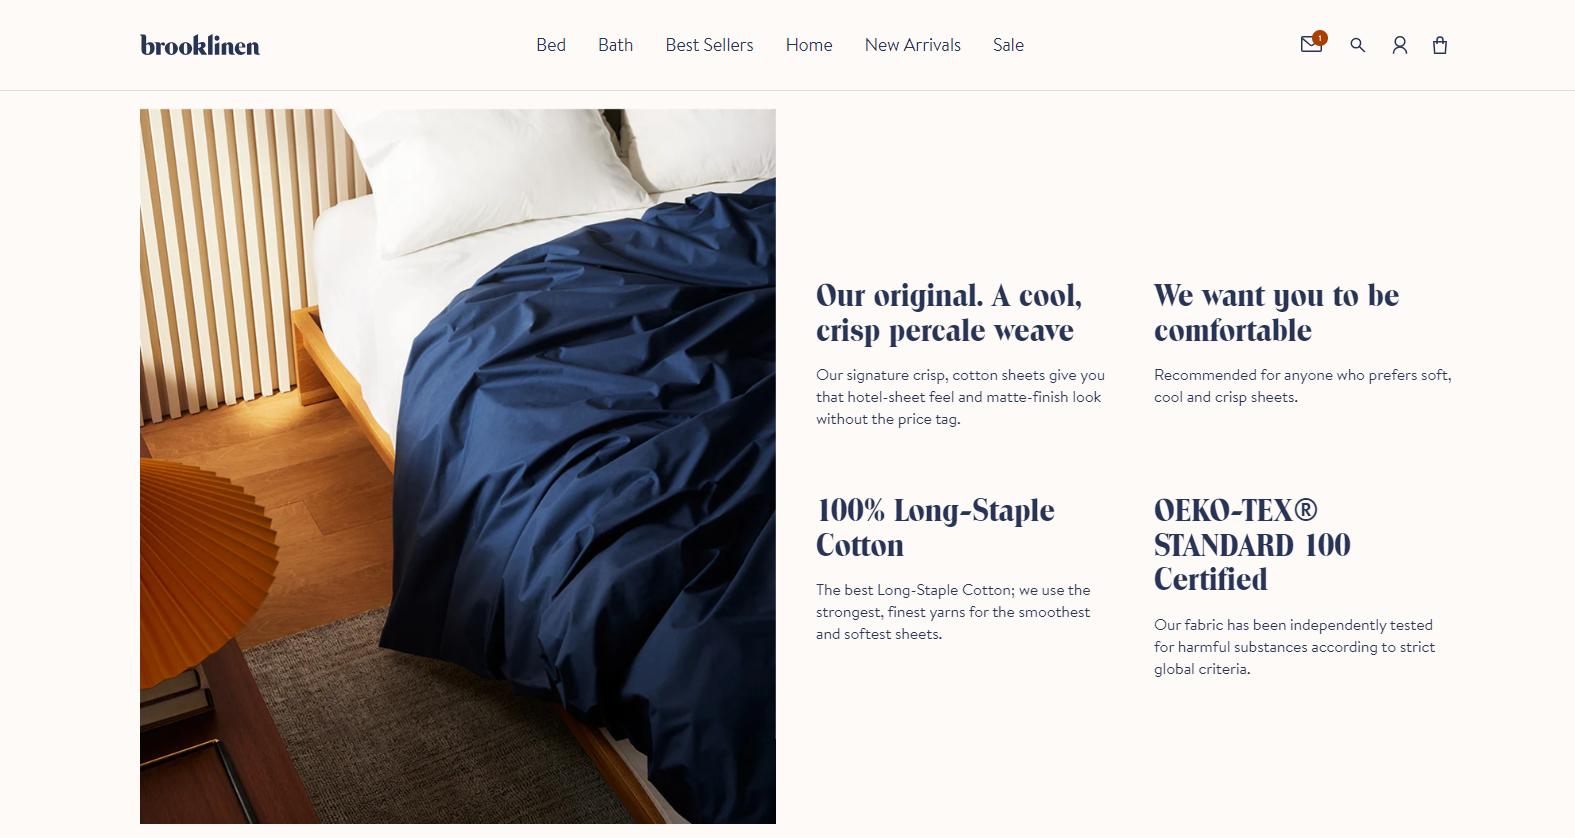This screenshot has height=838, width=1575.
Task: Click the 'Recommended for anyone' description text
Action: [1302, 386]
